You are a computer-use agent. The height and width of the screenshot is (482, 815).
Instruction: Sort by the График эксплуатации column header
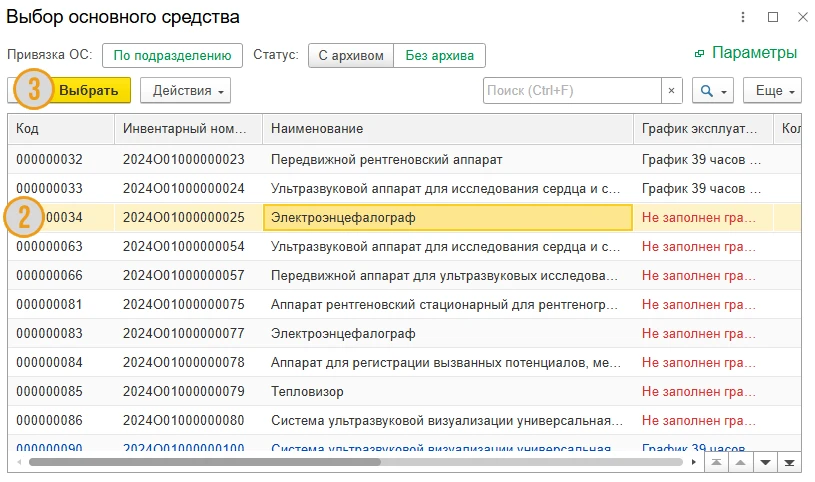703,128
